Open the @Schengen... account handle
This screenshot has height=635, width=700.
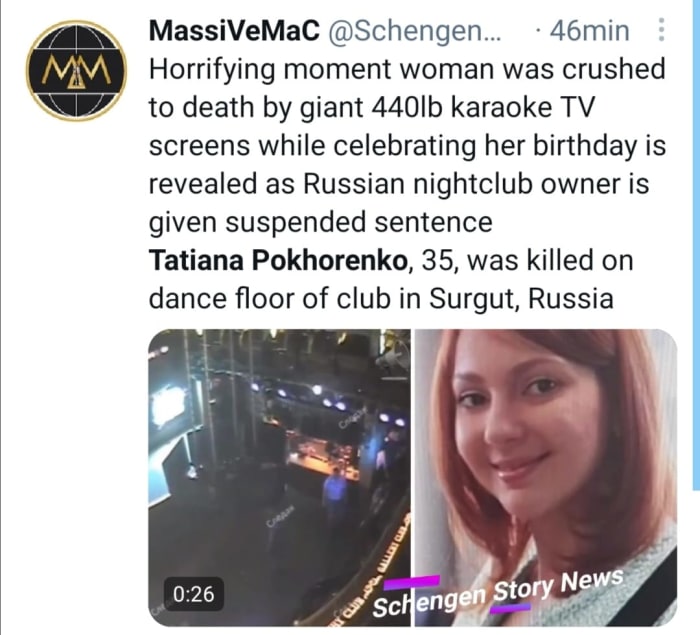tap(415, 31)
